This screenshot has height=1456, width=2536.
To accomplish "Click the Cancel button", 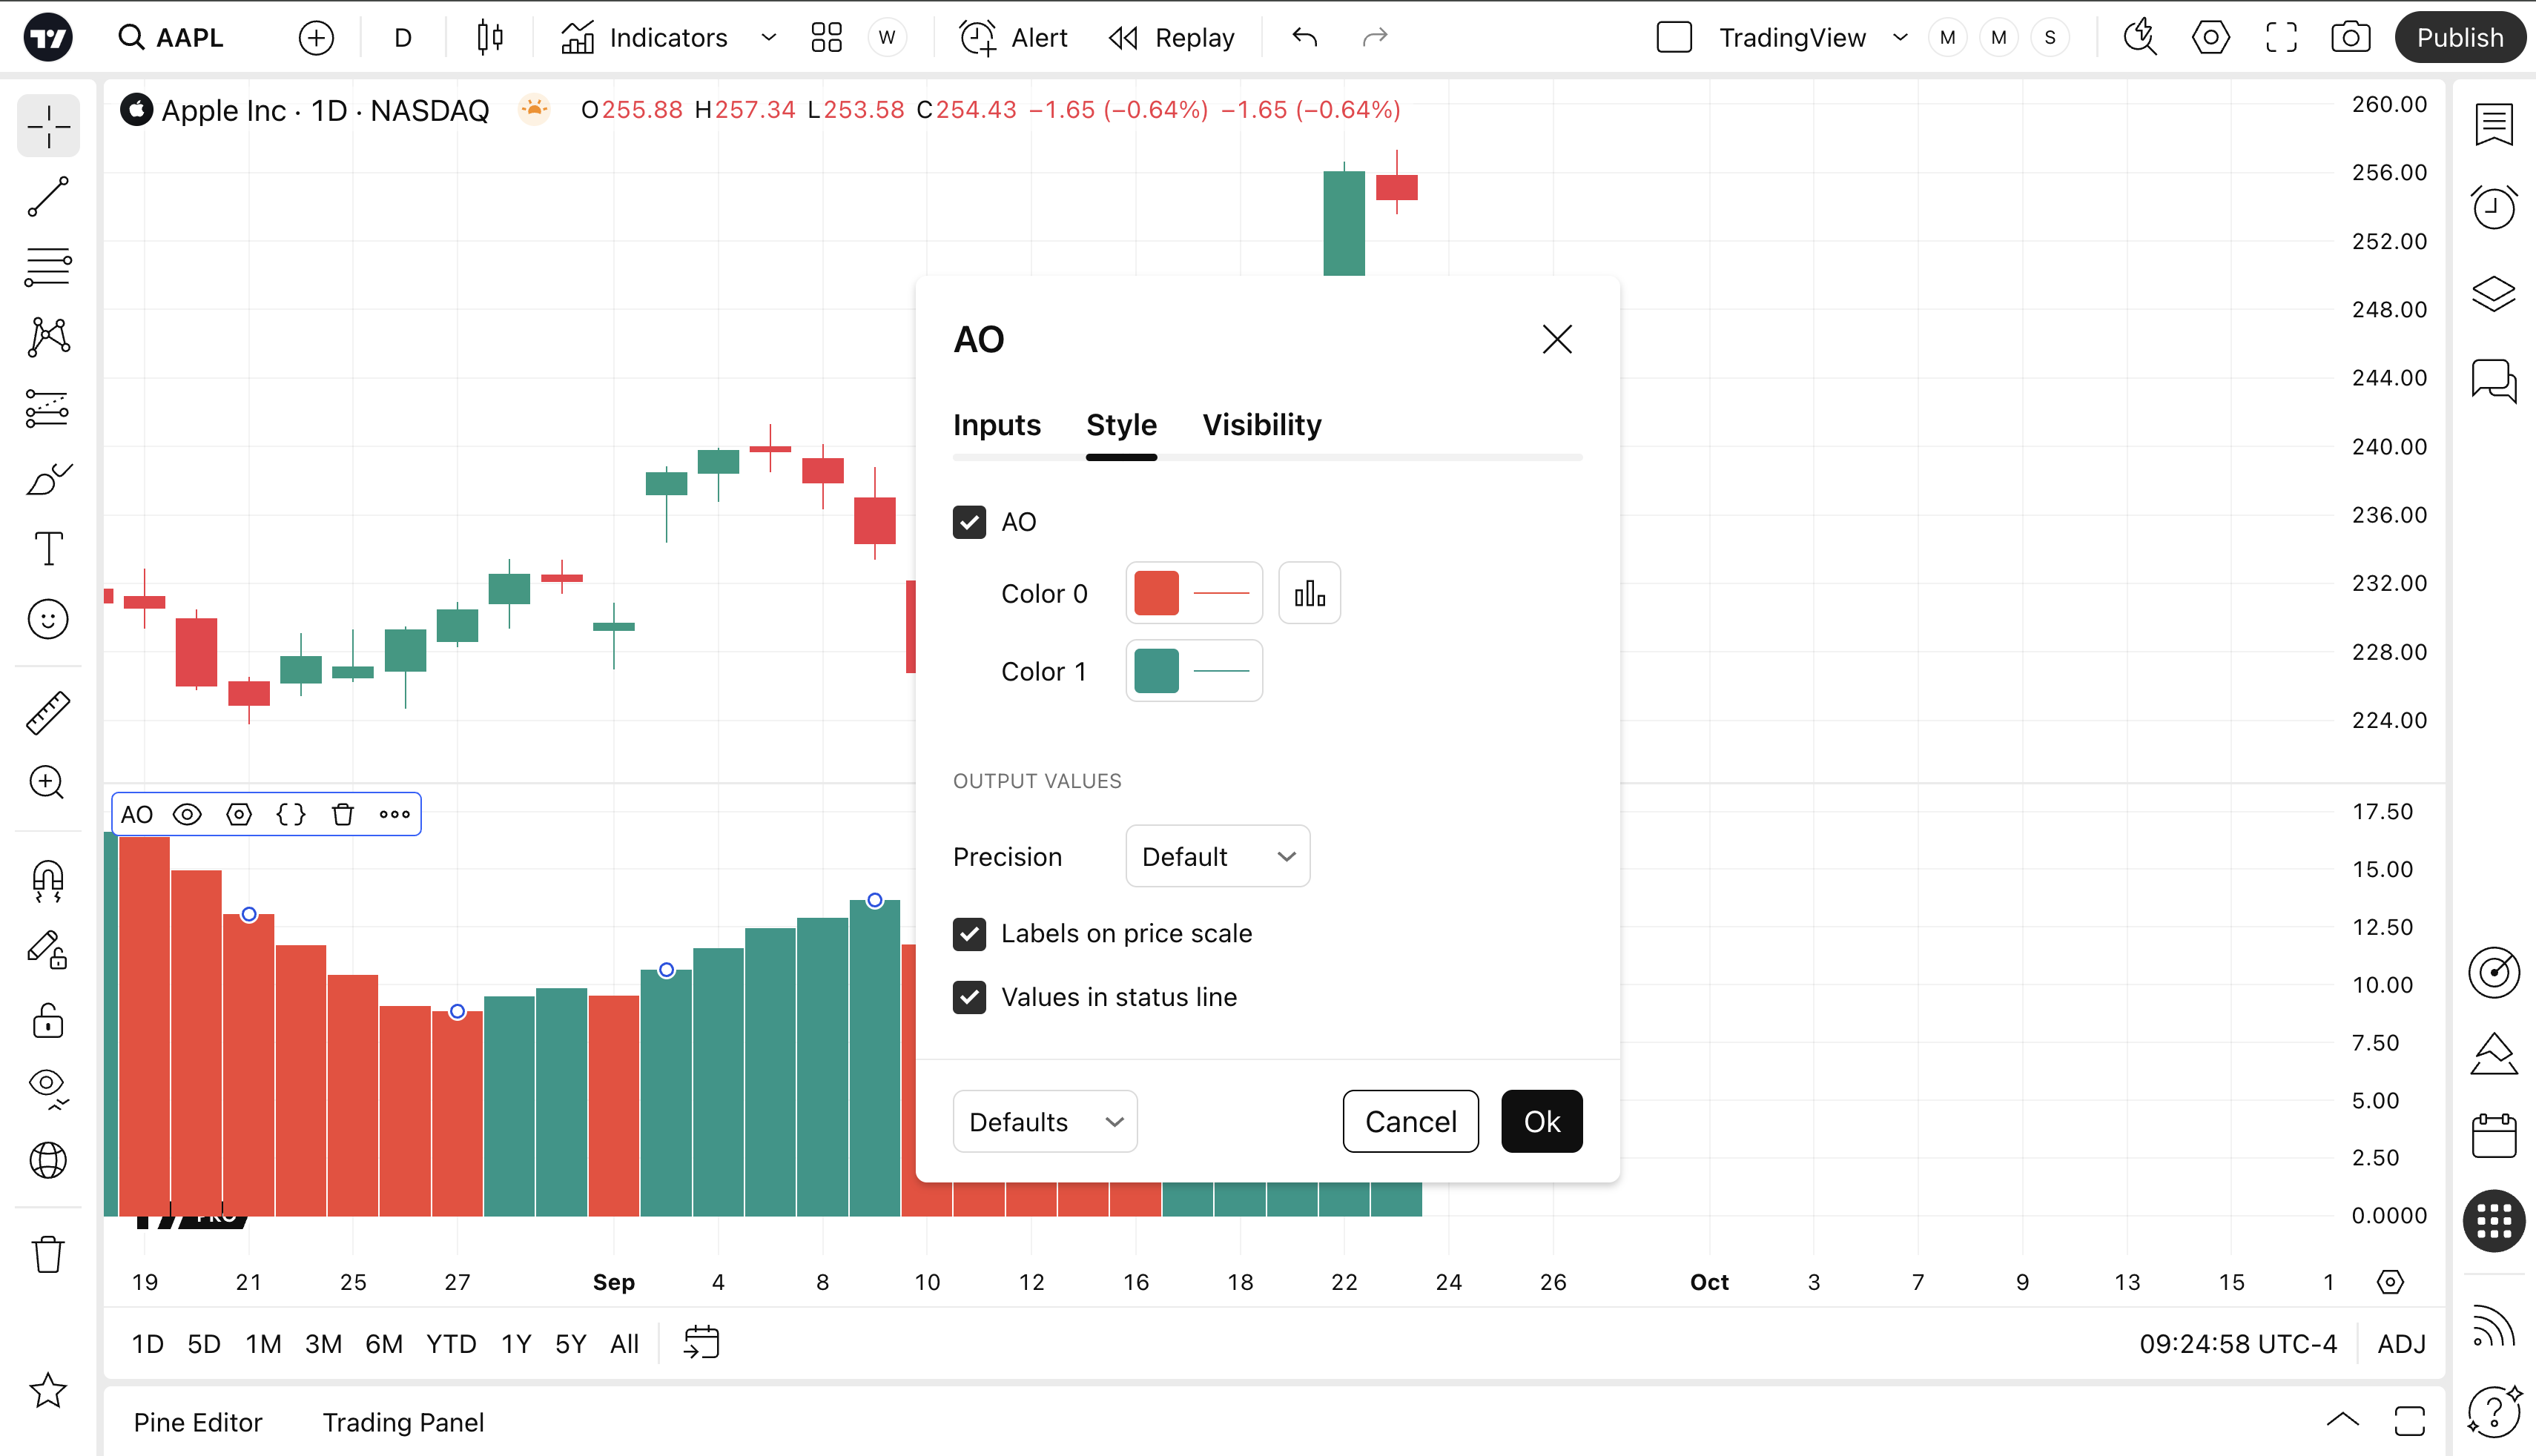I will pyautogui.click(x=1410, y=1122).
